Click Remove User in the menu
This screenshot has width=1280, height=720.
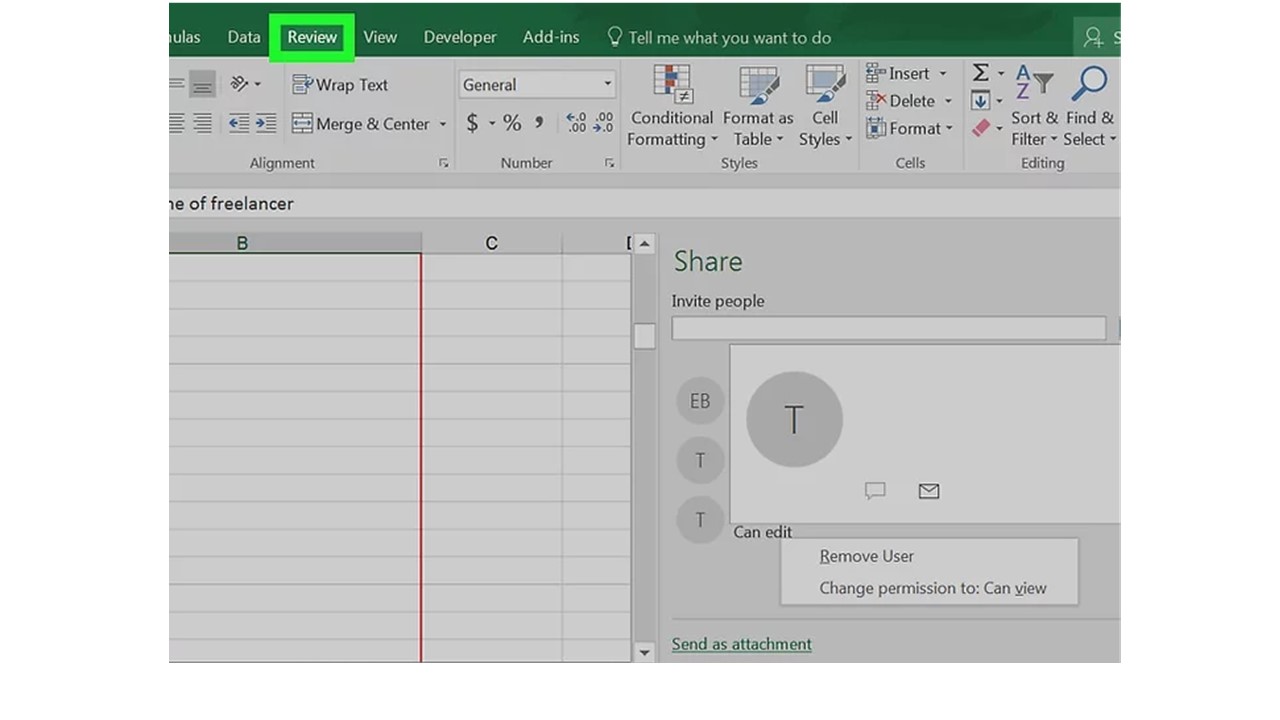865,556
